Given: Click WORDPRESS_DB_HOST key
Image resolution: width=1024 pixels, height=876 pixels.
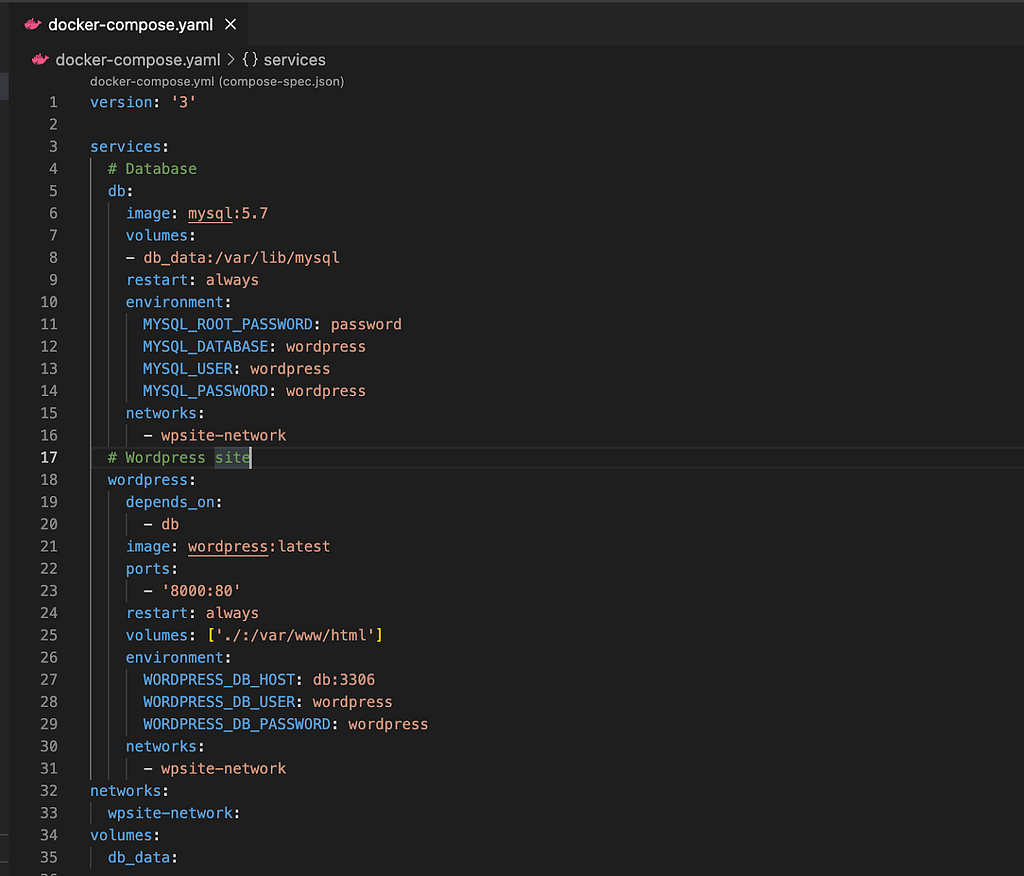Looking at the screenshot, I should [x=219, y=680].
